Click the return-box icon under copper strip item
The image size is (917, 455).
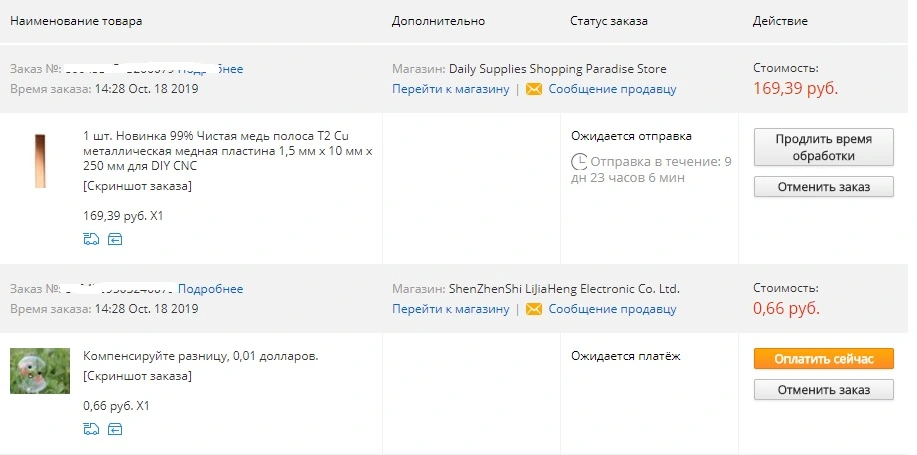coord(115,239)
